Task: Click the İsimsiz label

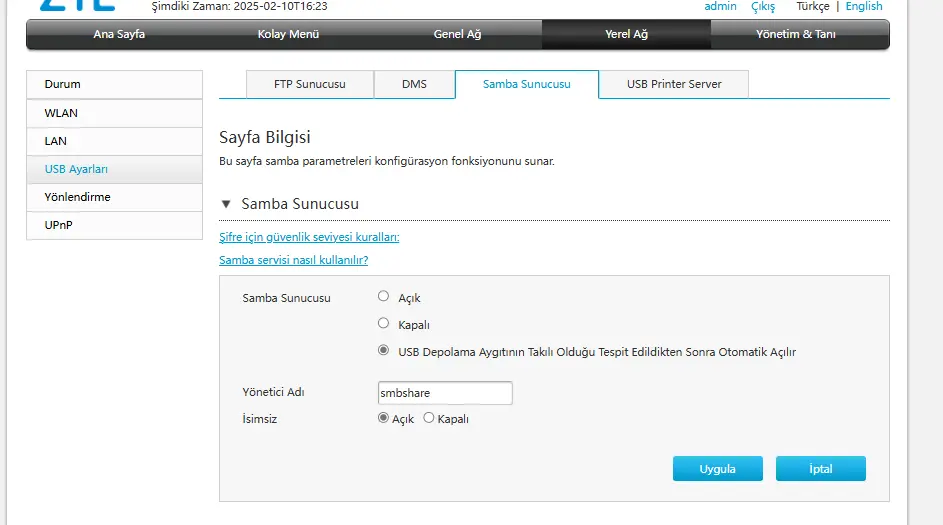Action: (x=259, y=419)
